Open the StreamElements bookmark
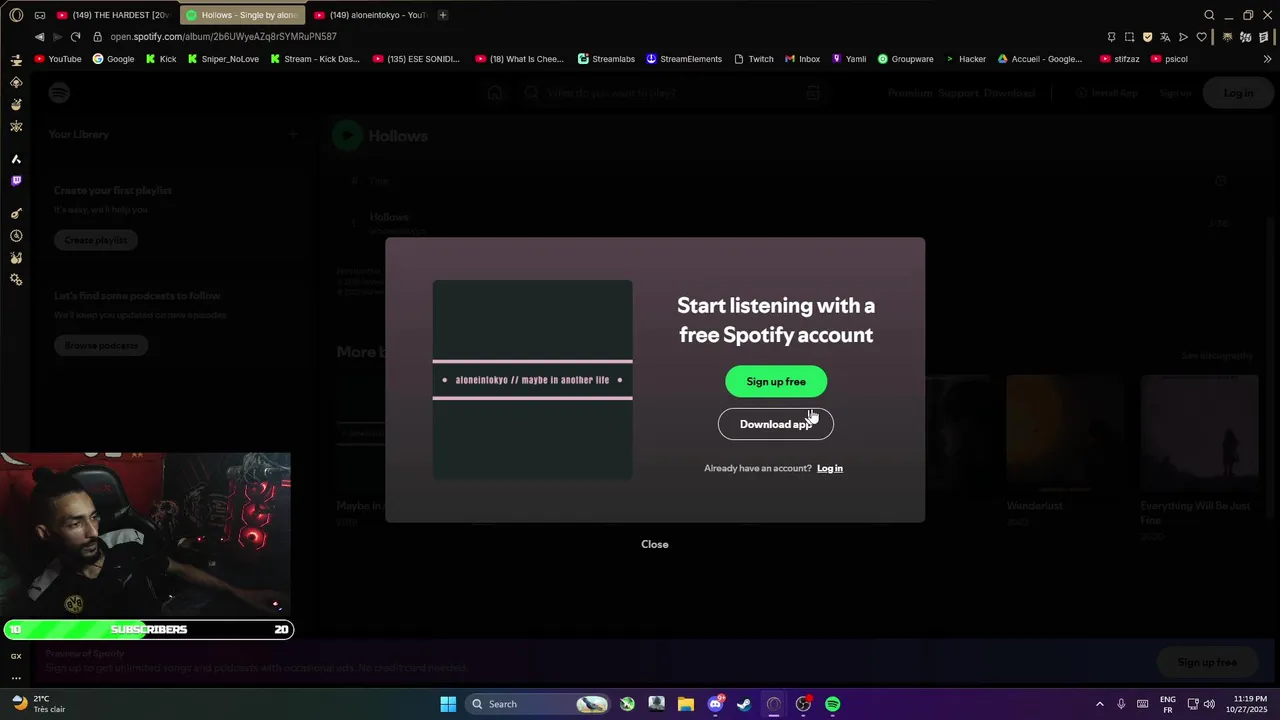Screen dimensions: 1280x720 pyautogui.click(x=684, y=59)
